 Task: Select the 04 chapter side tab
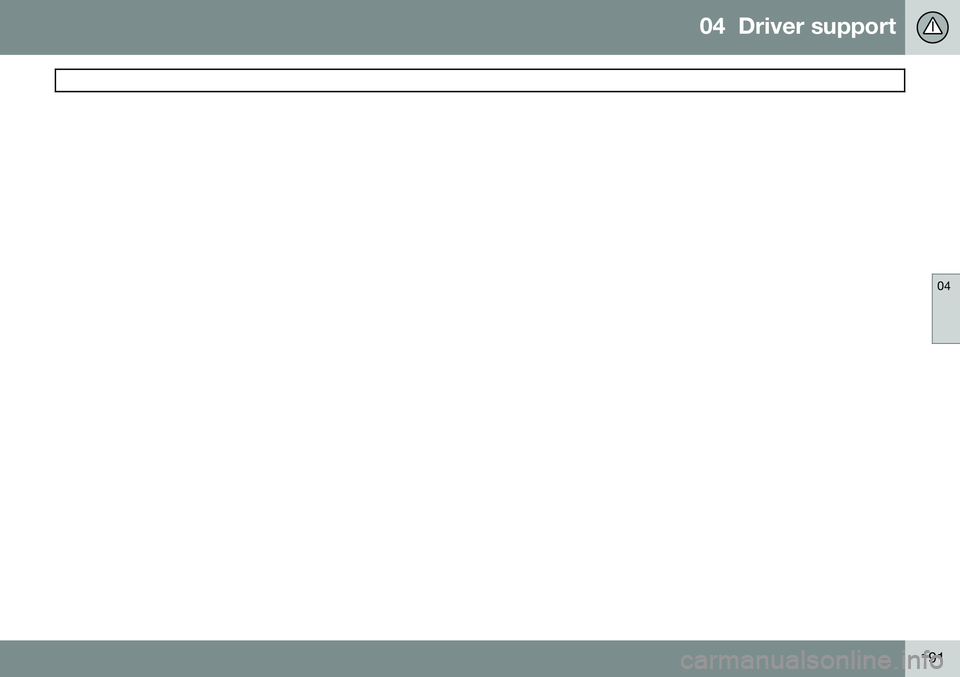pyautogui.click(x=945, y=309)
